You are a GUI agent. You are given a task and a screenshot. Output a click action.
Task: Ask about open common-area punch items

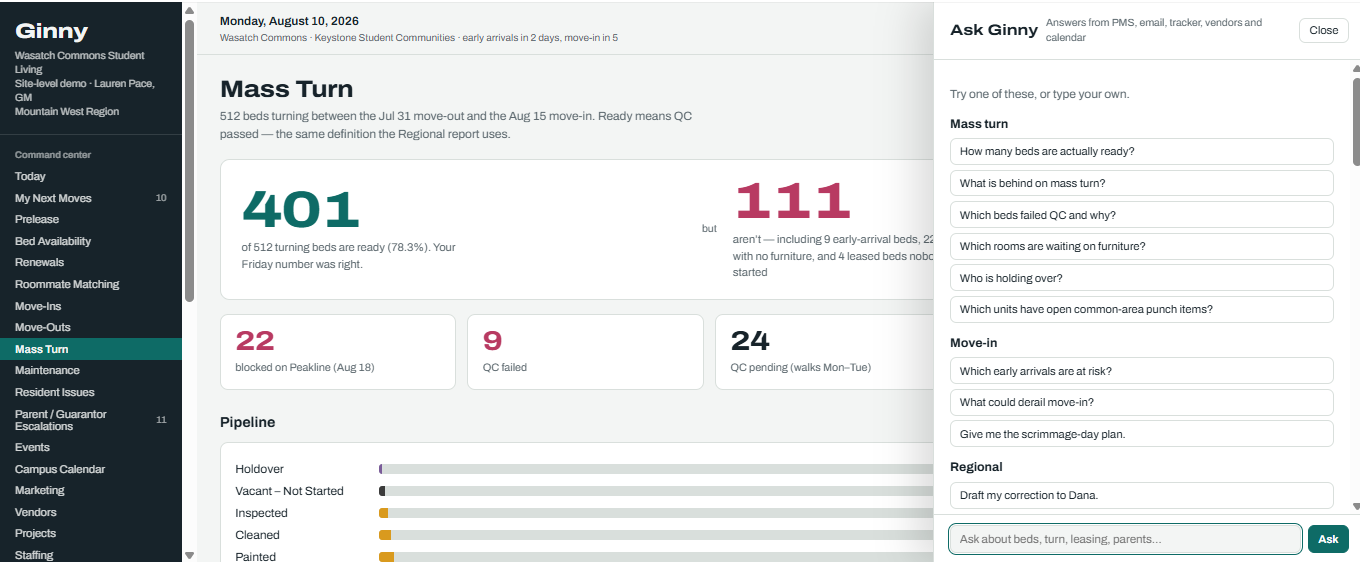coord(1141,309)
